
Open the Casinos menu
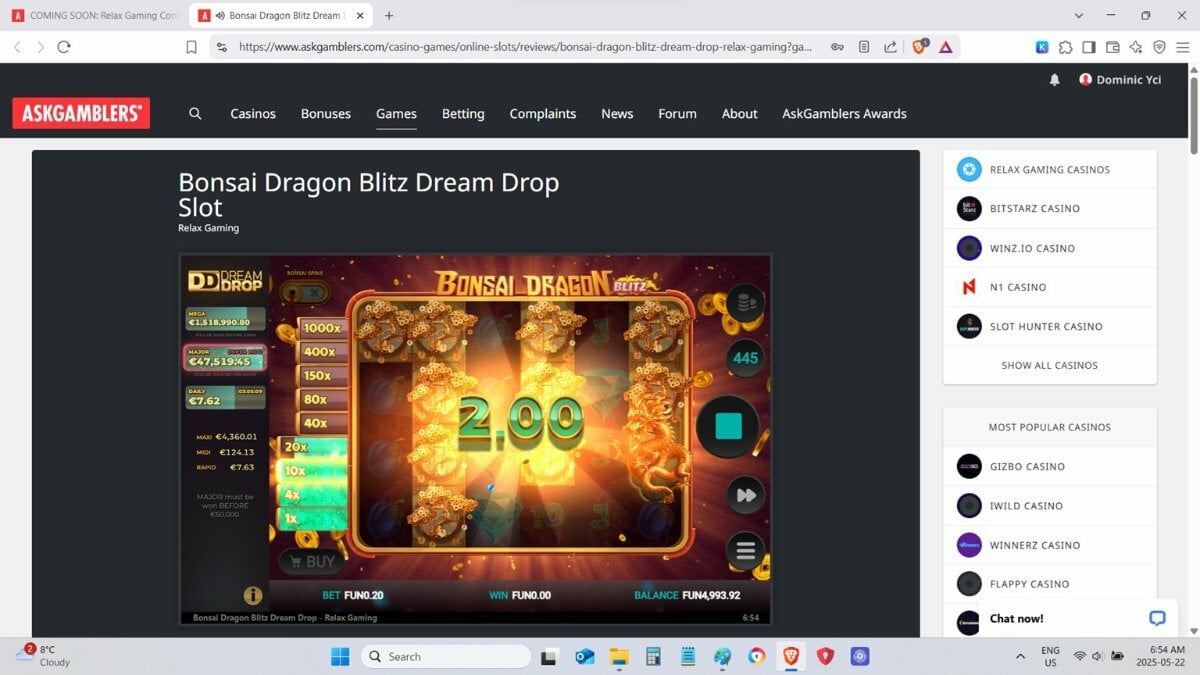click(x=253, y=114)
